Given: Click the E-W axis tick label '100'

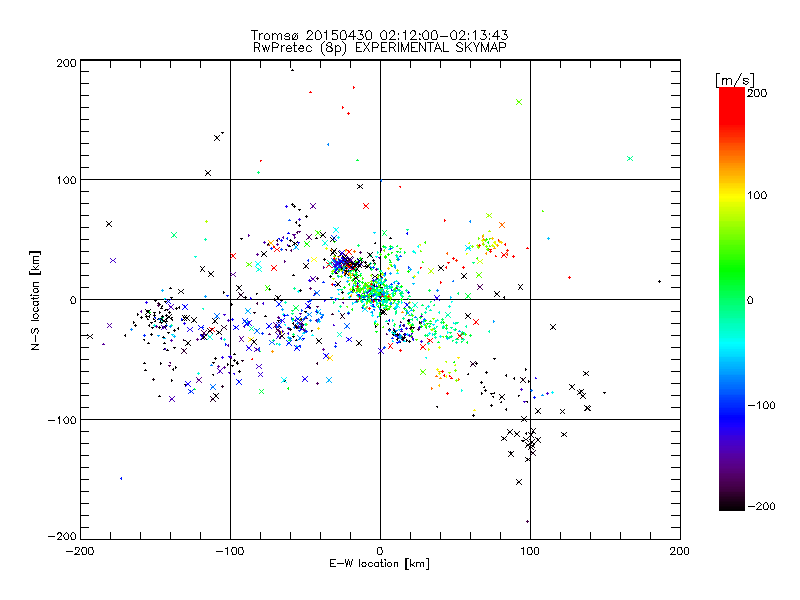Looking at the screenshot, I should tap(530, 551).
